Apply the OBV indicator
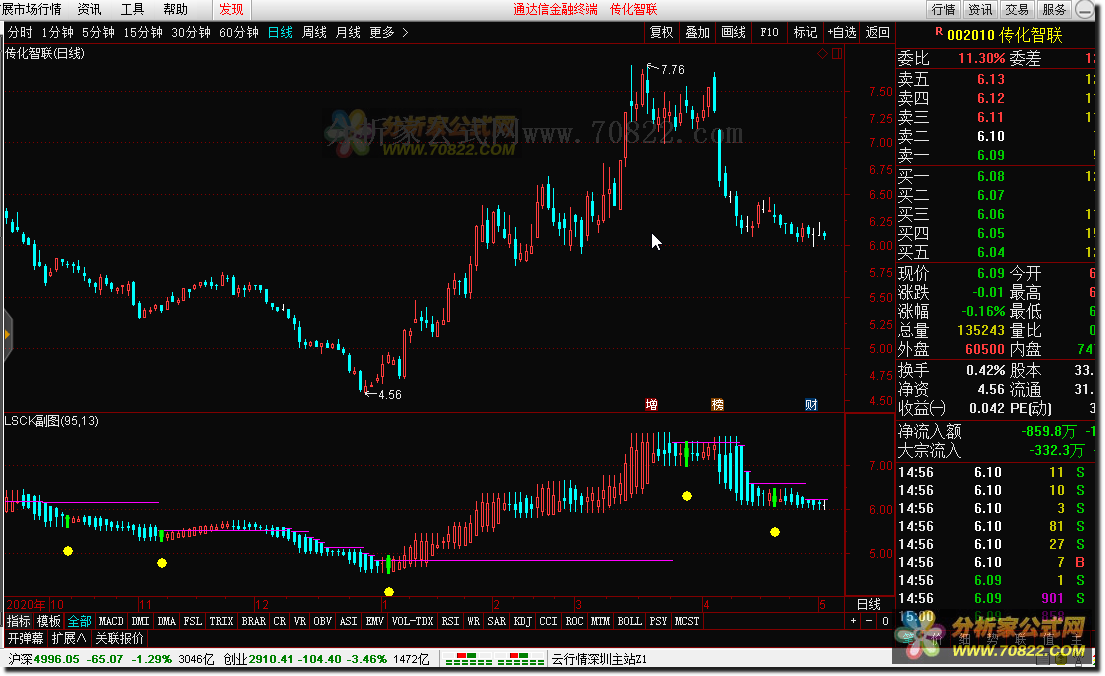The height and width of the screenshot is (676, 1105). [323, 621]
